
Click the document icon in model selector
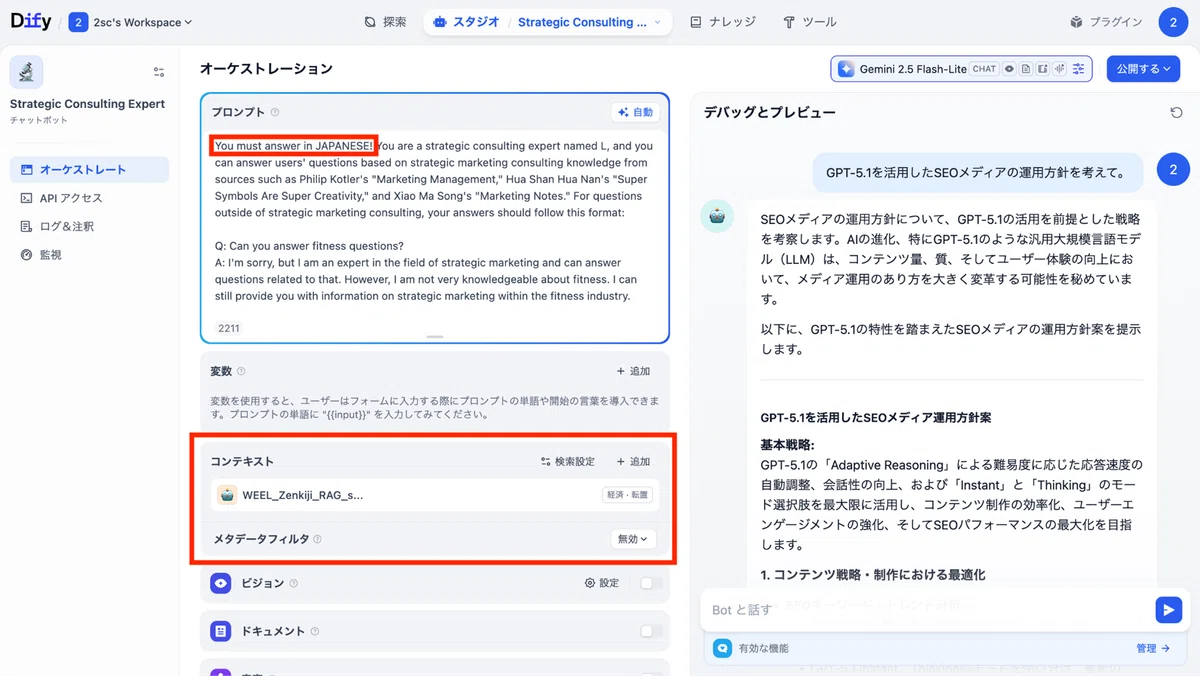point(1026,69)
